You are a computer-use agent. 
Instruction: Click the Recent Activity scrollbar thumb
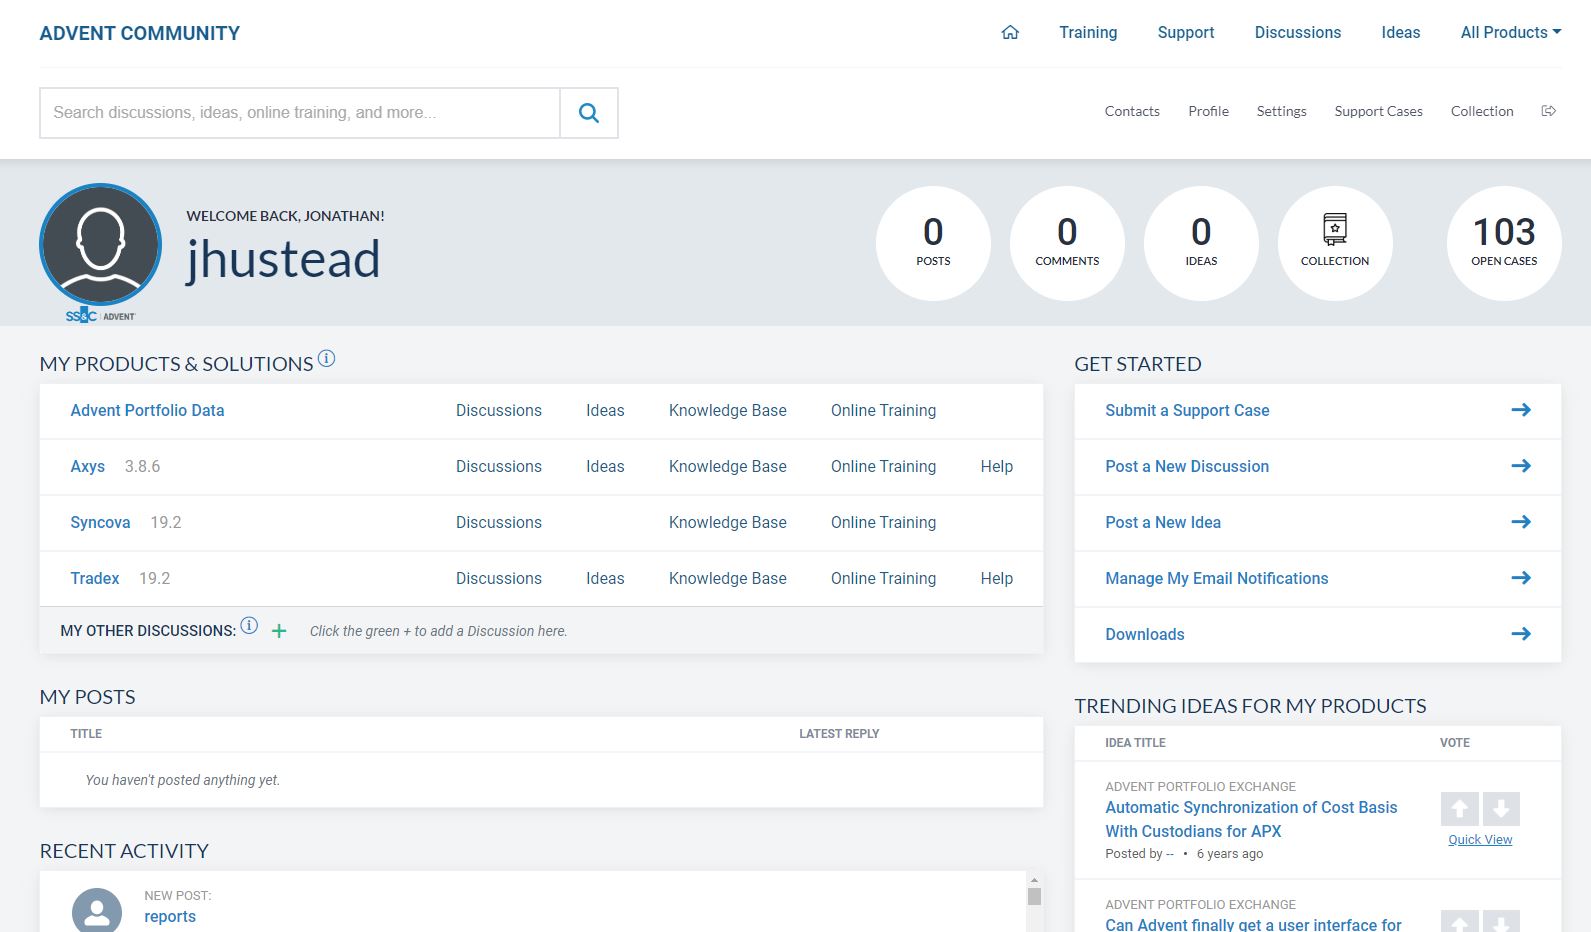pos(1034,896)
